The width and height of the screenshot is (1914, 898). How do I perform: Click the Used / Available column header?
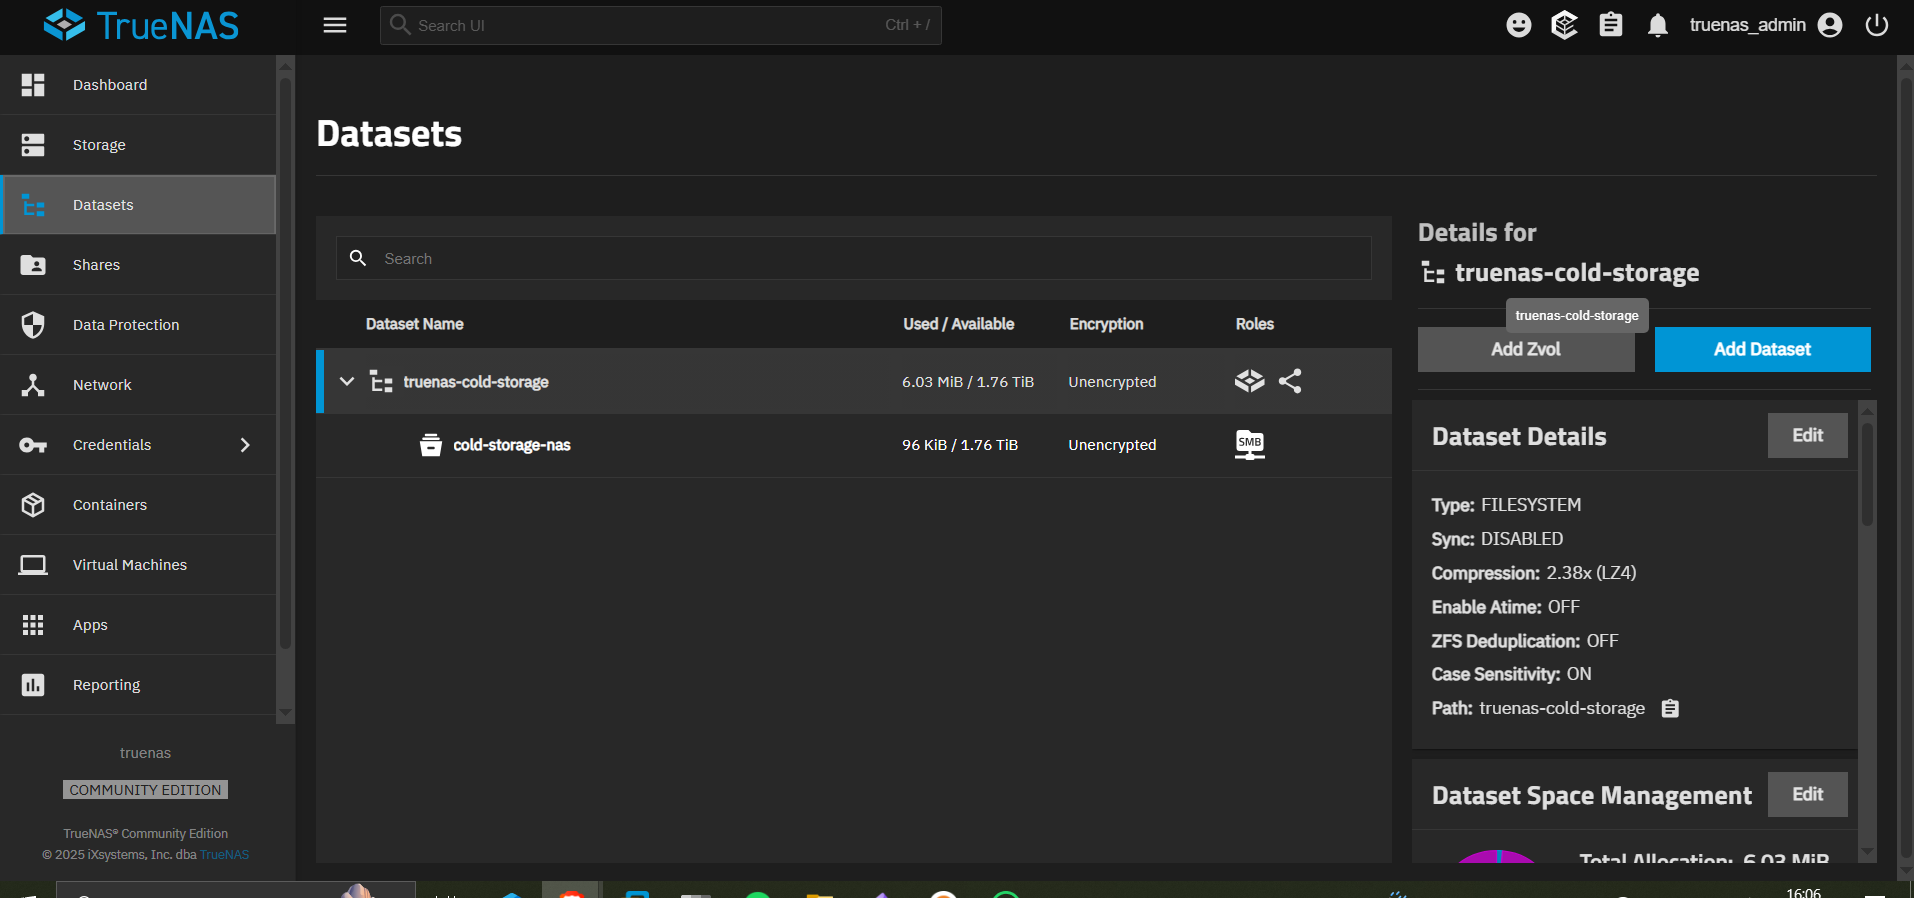958,324
